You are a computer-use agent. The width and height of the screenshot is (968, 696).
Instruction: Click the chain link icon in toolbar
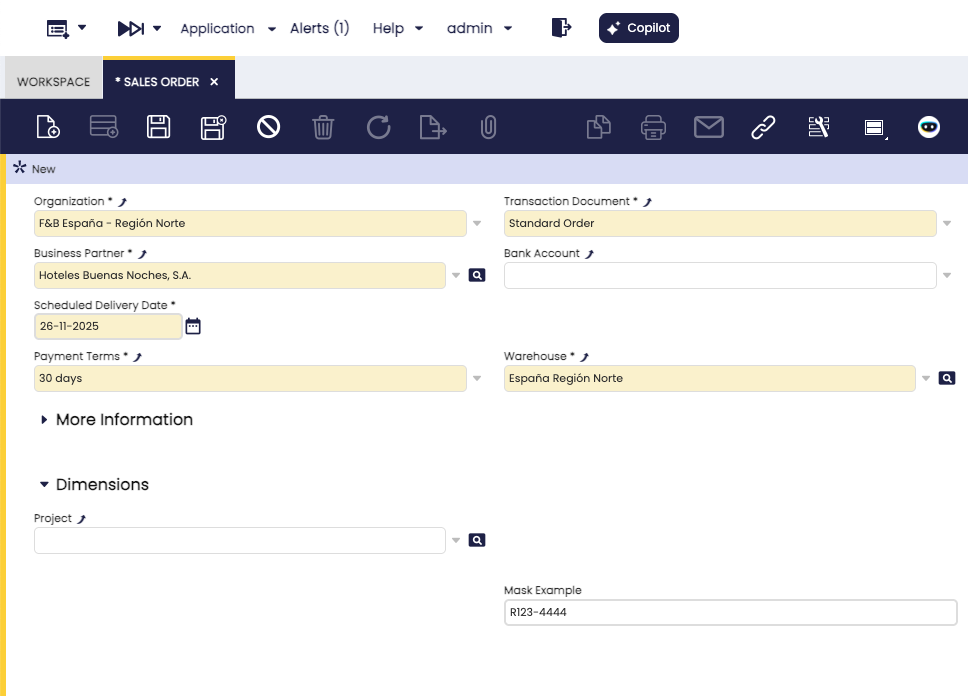[763, 127]
